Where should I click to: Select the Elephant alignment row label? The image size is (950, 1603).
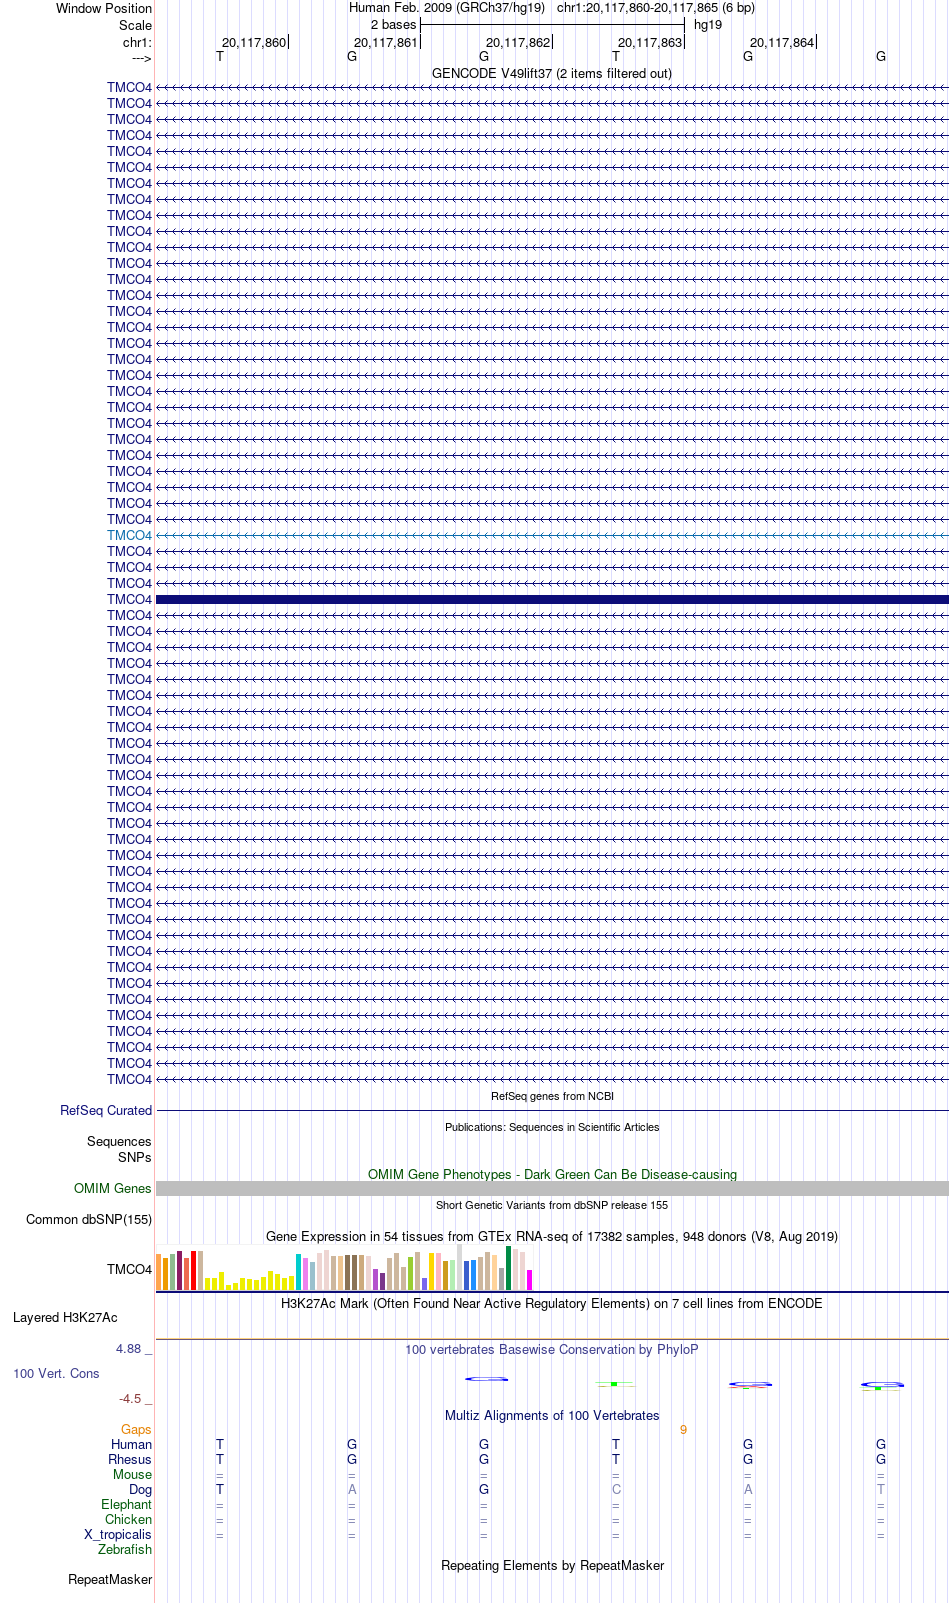pos(126,1504)
